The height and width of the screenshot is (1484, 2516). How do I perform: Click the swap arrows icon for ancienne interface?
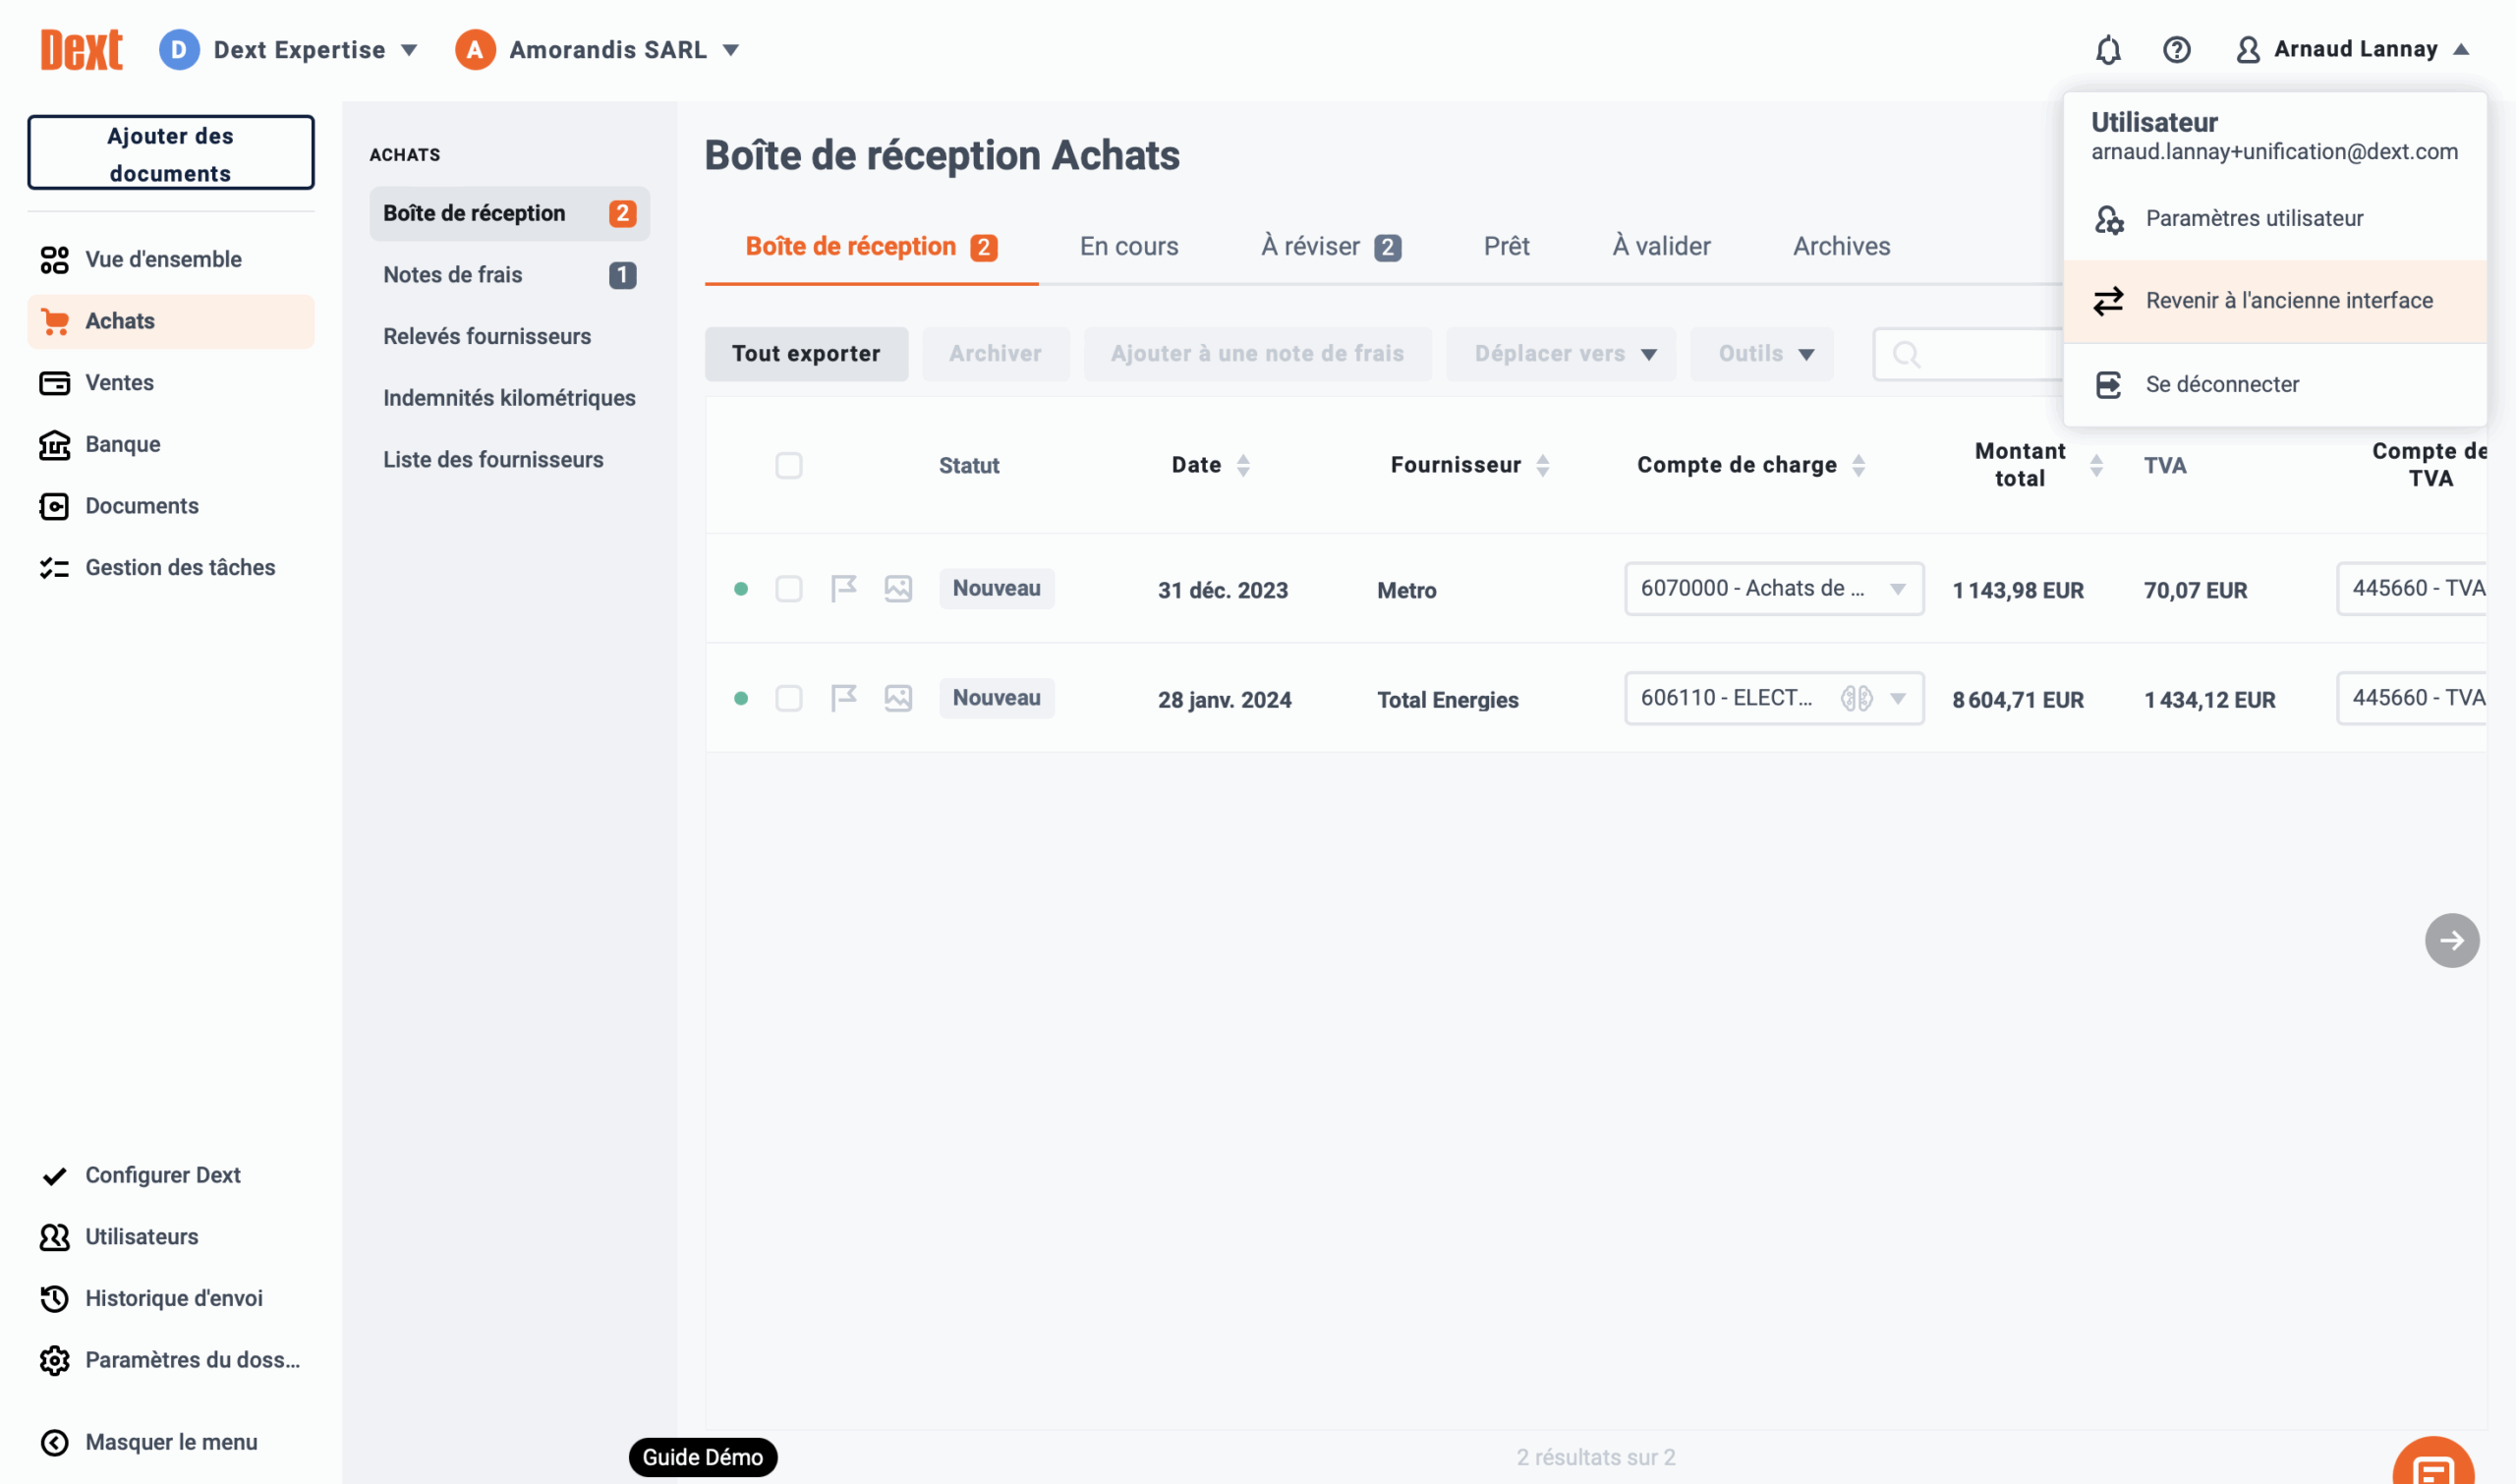pyautogui.click(x=2108, y=301)
